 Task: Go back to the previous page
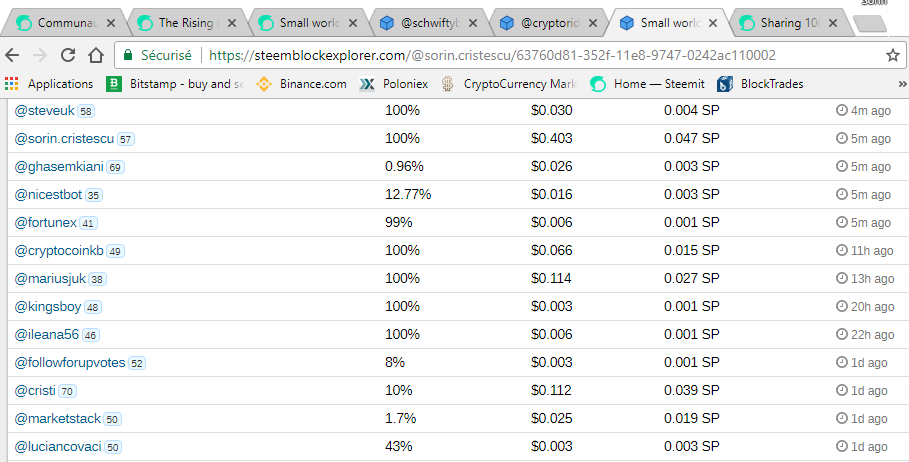click(x=12, y=55)
